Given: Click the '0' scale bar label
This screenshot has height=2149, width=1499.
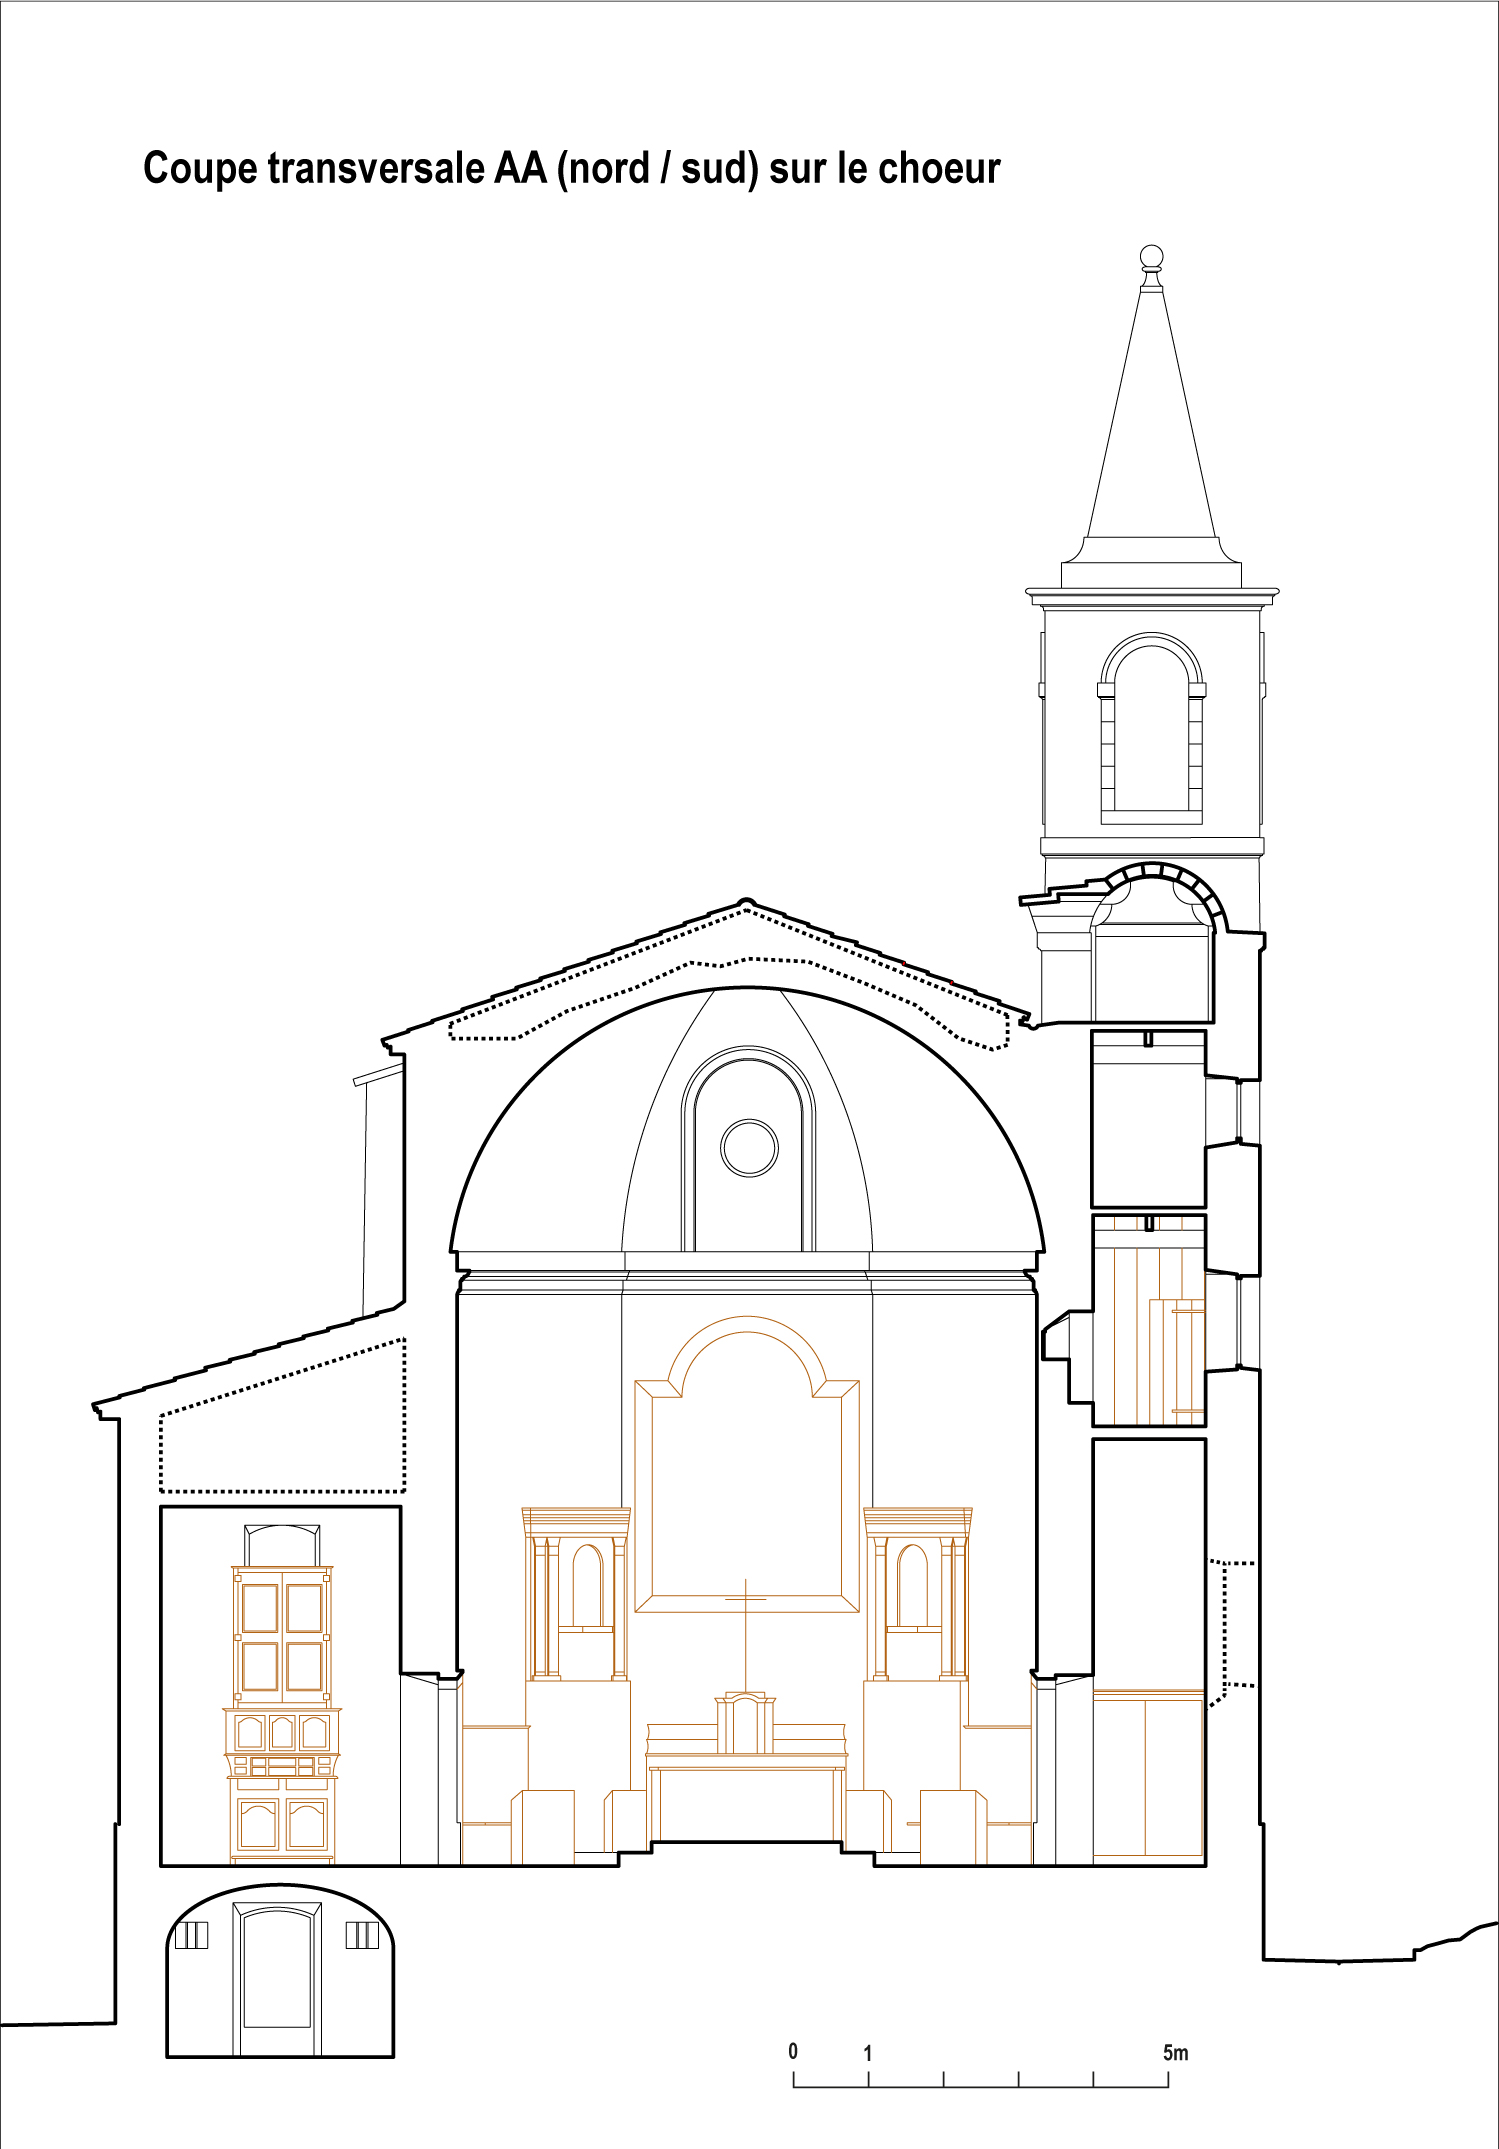Looking at the screenshot, I should (793, 2052).
